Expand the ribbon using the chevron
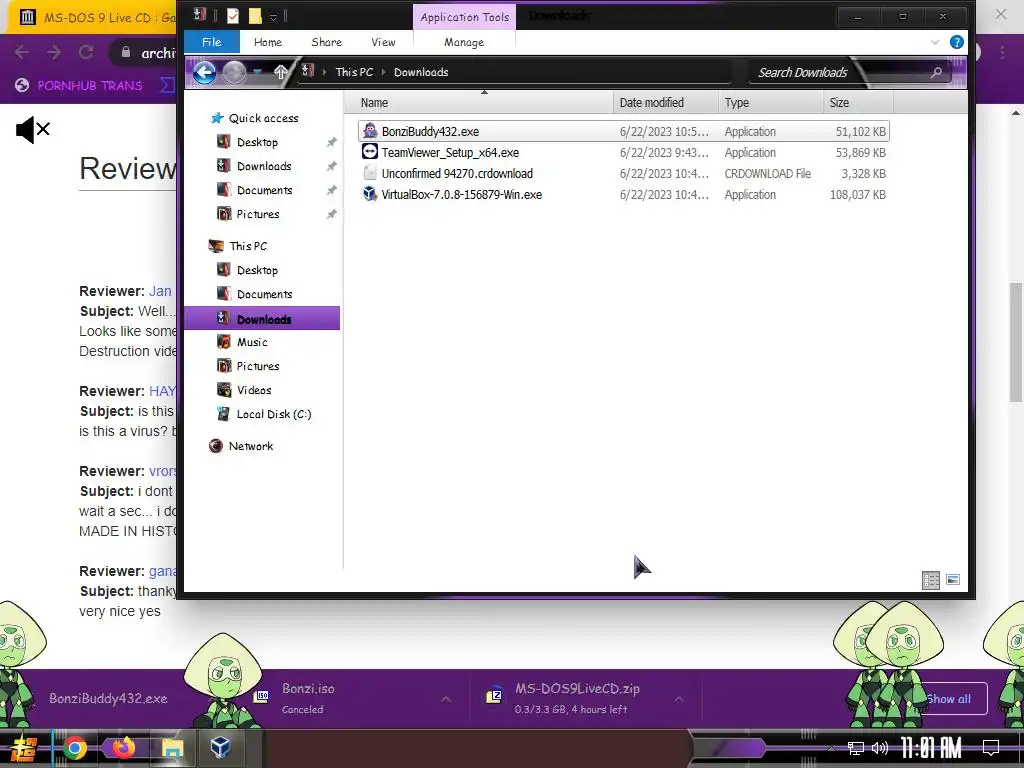 (x=935, y=42)
